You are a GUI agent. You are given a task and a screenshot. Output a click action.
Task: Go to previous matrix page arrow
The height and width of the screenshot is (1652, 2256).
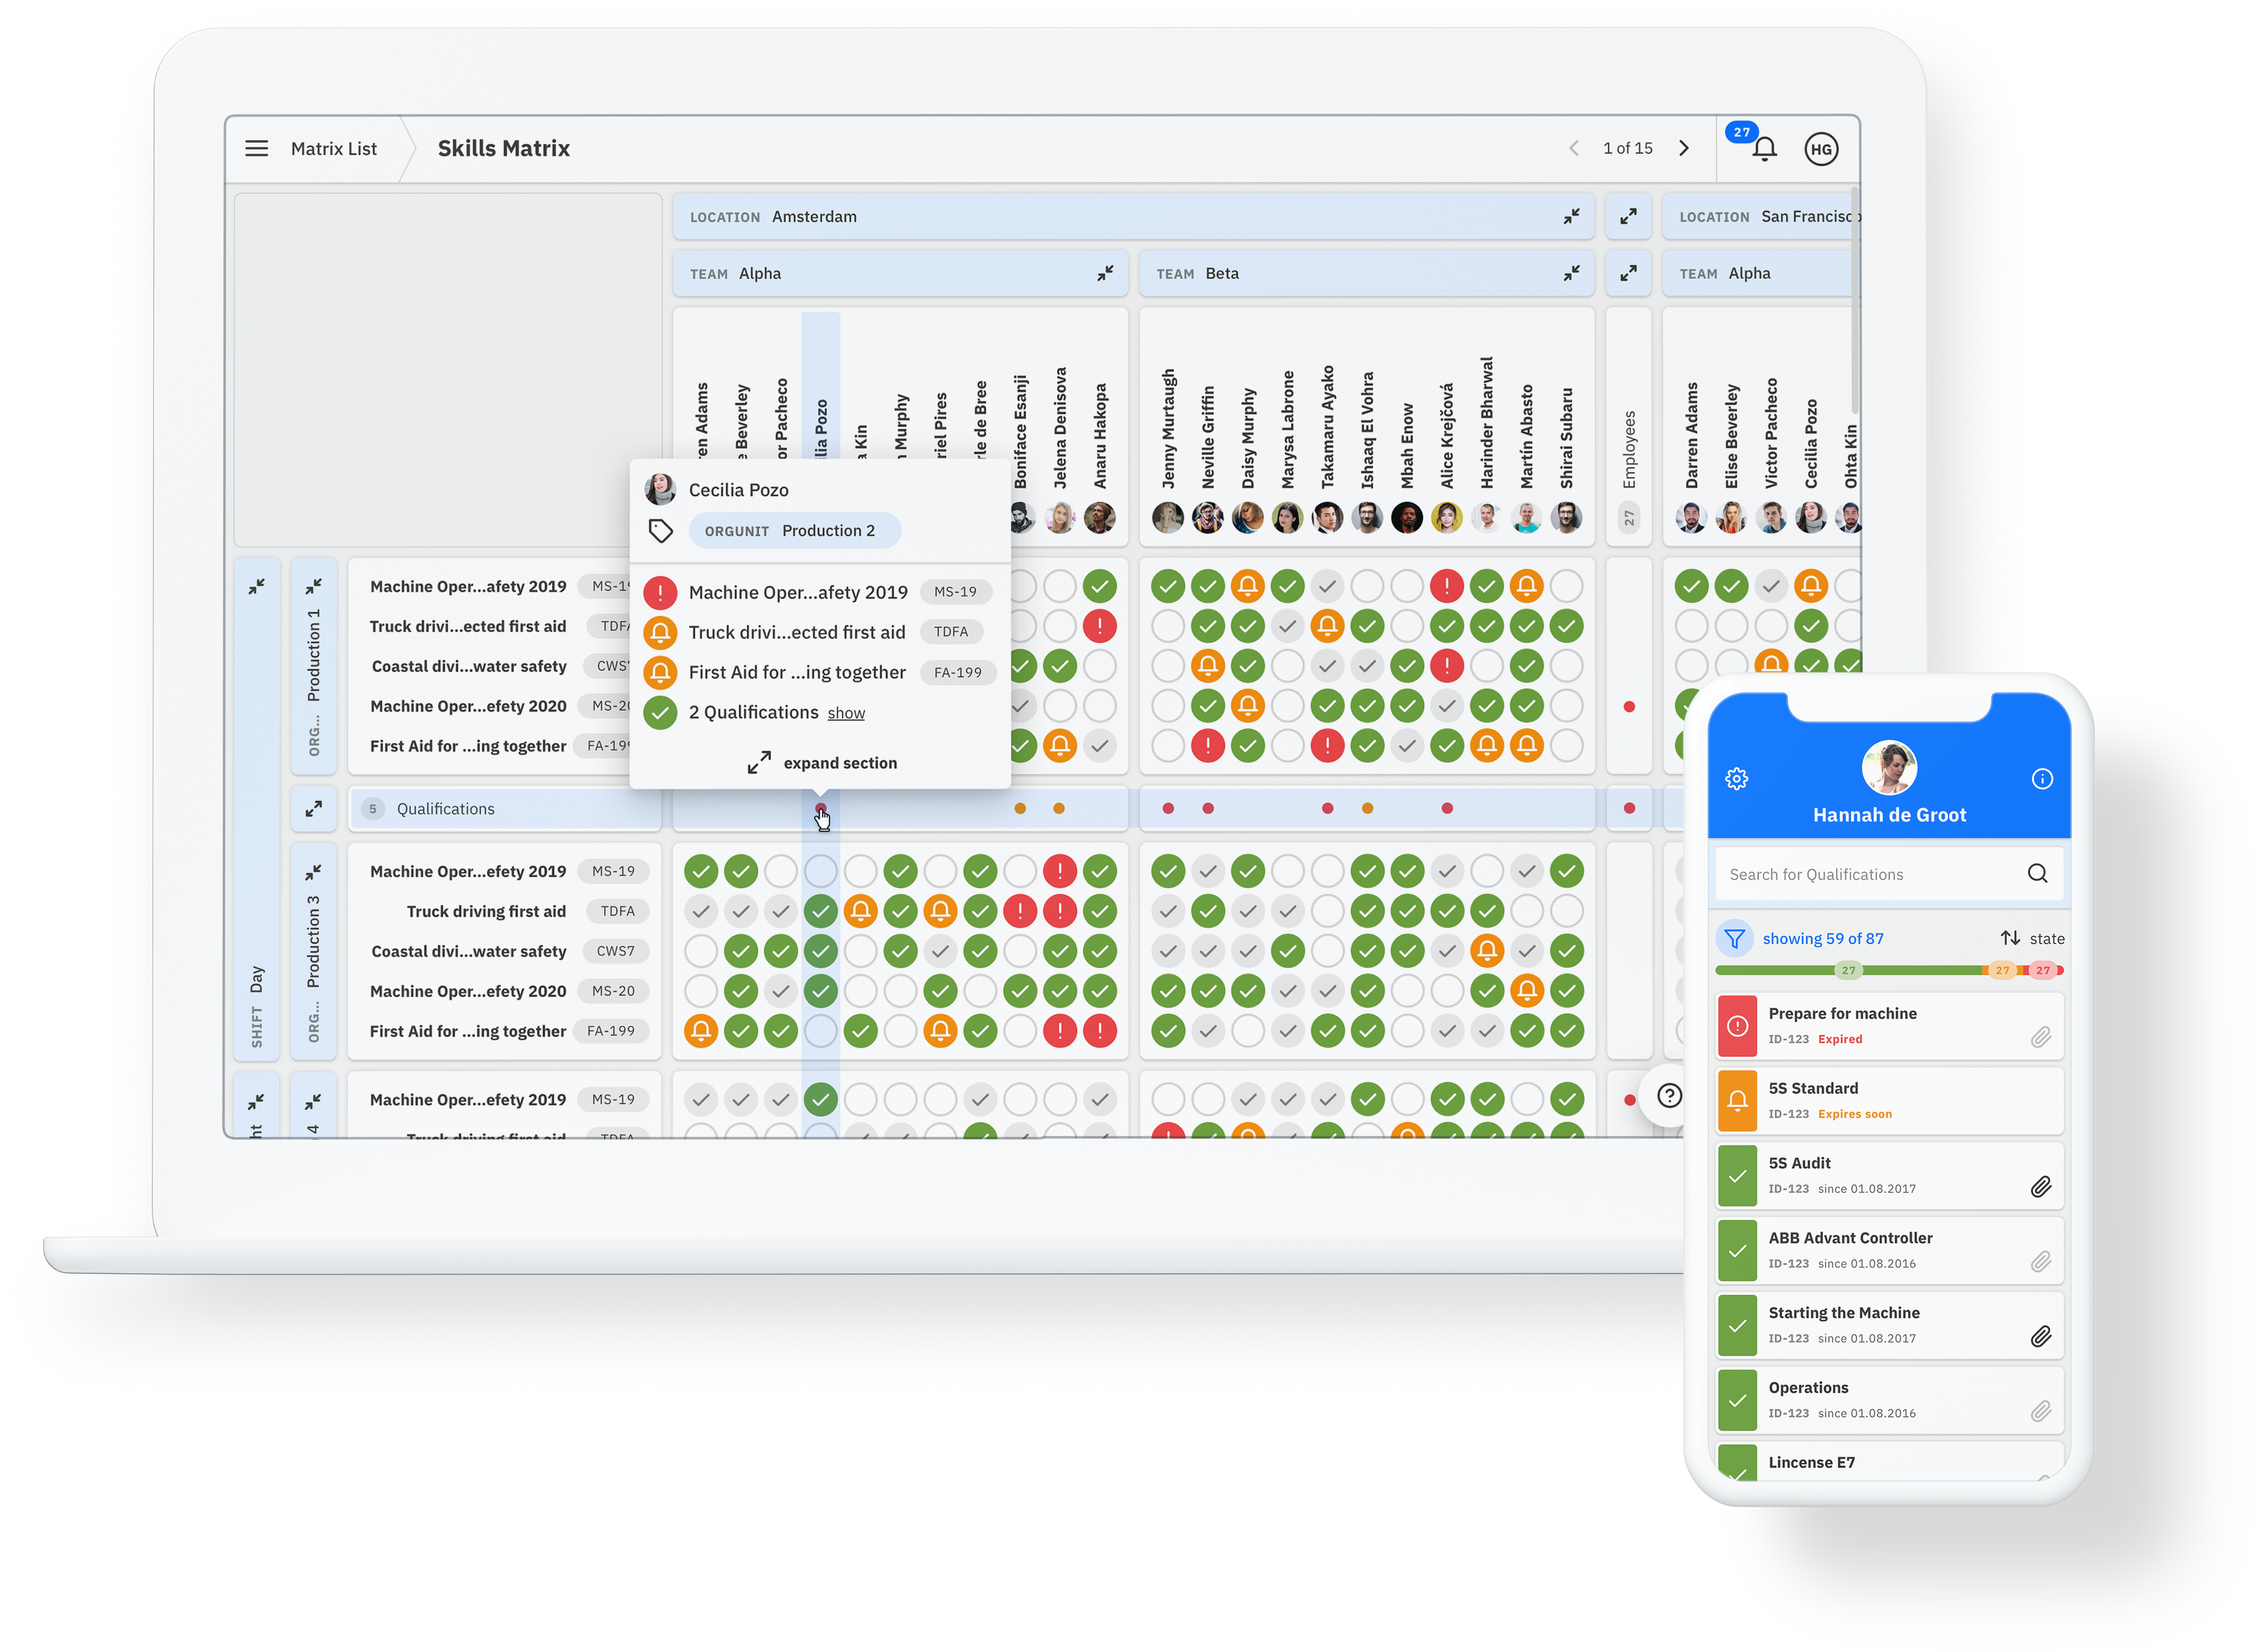coord(1574,148)
